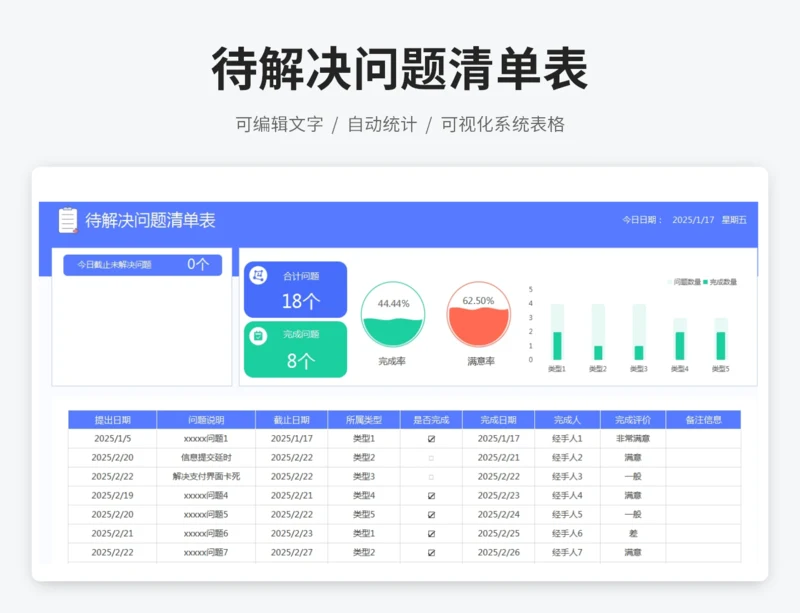This screenshot has height=613, width=800.
Task: Select the xxxxx问题5 description cell
Action: point(206,514)
